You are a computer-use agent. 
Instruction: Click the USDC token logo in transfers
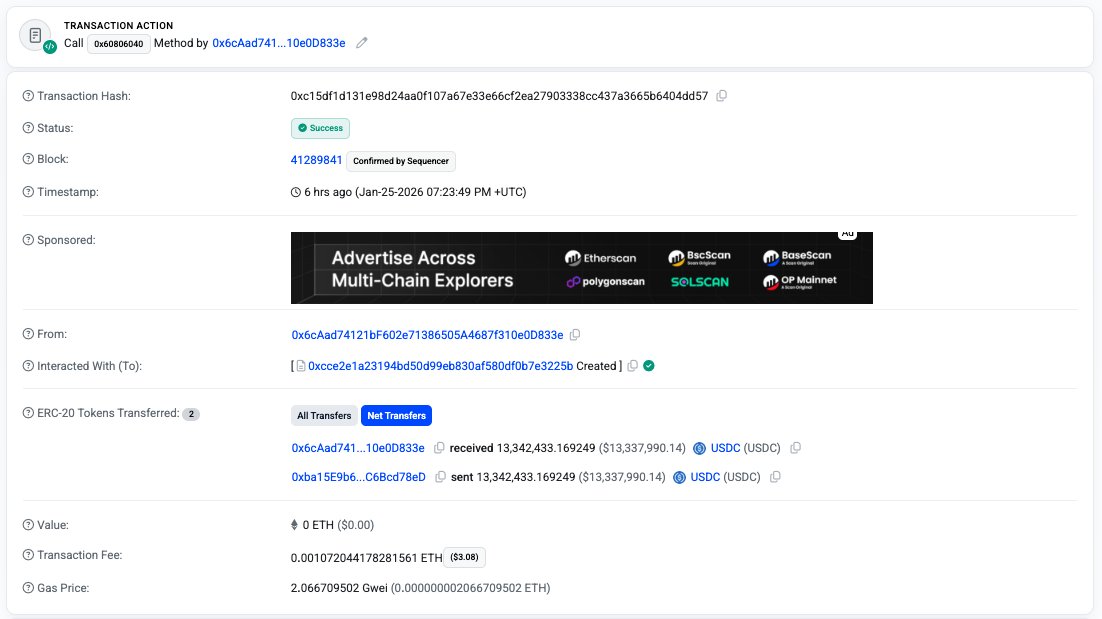701,448
